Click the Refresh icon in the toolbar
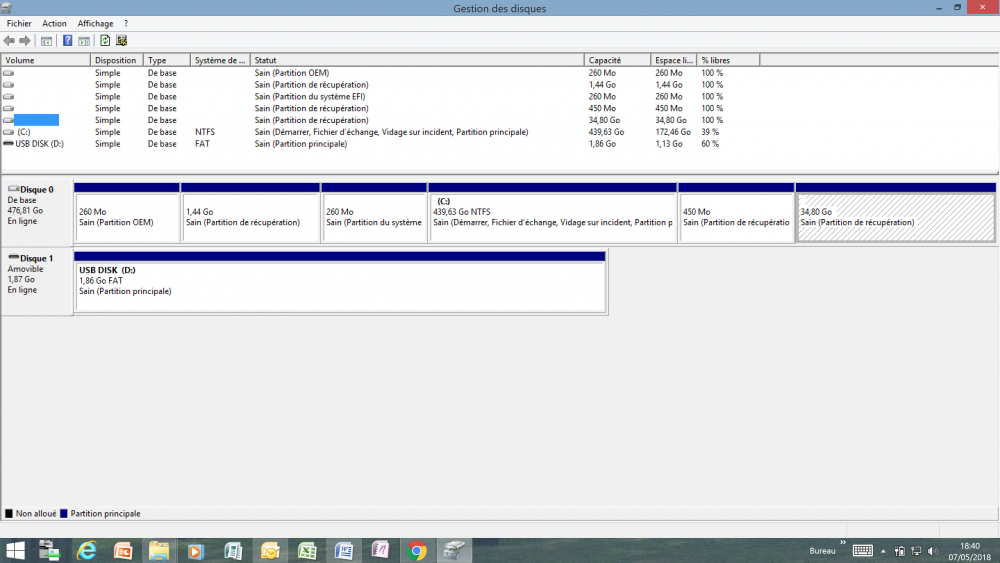The image size is (1000, 563). pyautogui.click(x=105, y=41)
